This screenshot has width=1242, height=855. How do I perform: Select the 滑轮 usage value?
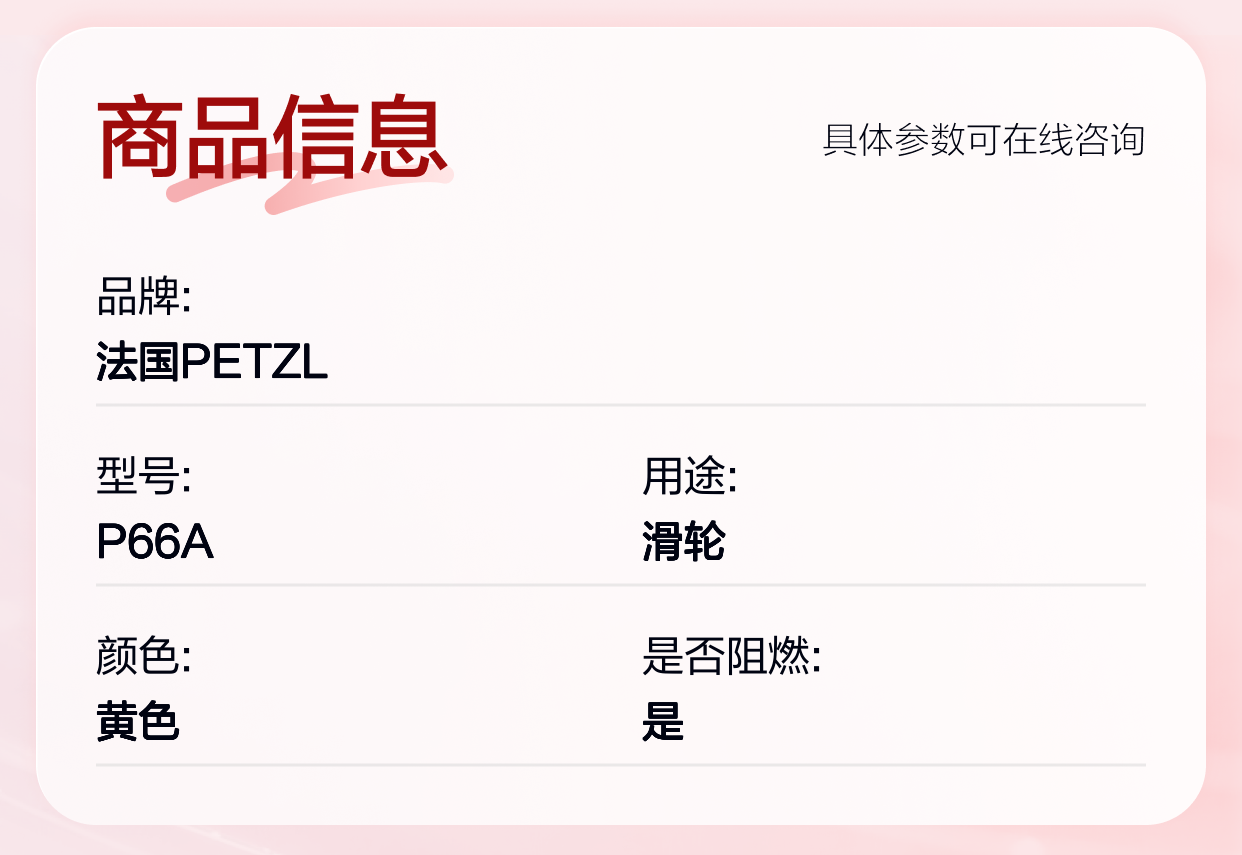click(684, 543)
